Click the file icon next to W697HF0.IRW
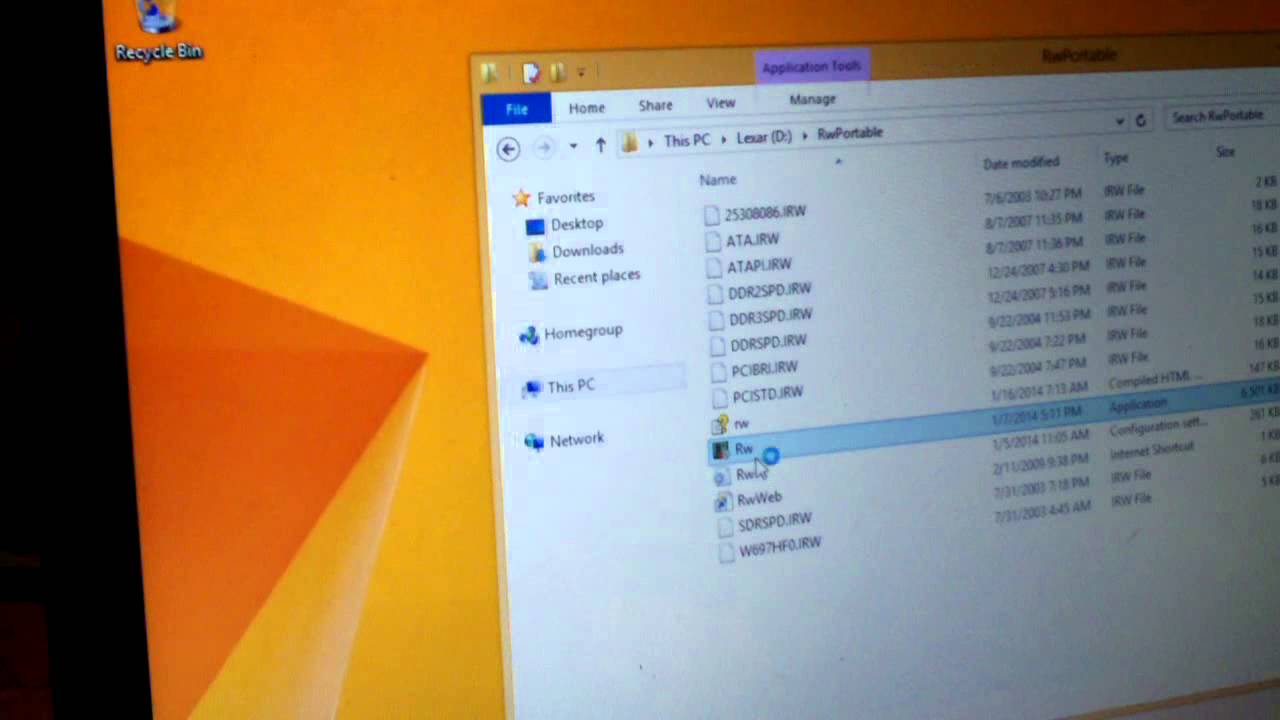The width and height of the screenshot is (1280, 720). (726, 553)
